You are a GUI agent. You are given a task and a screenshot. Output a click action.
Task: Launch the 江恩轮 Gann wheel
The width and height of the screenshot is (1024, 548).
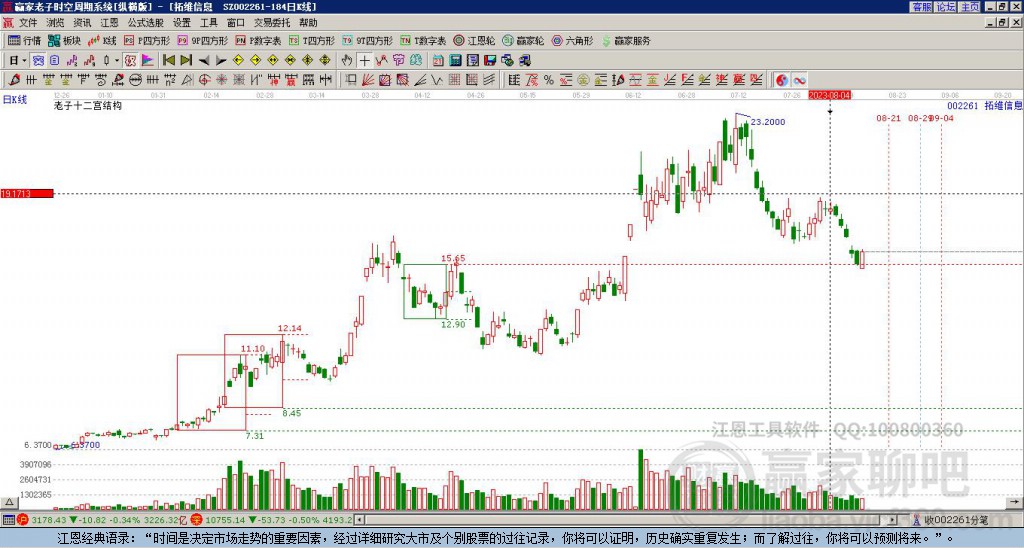coord(474,40)
